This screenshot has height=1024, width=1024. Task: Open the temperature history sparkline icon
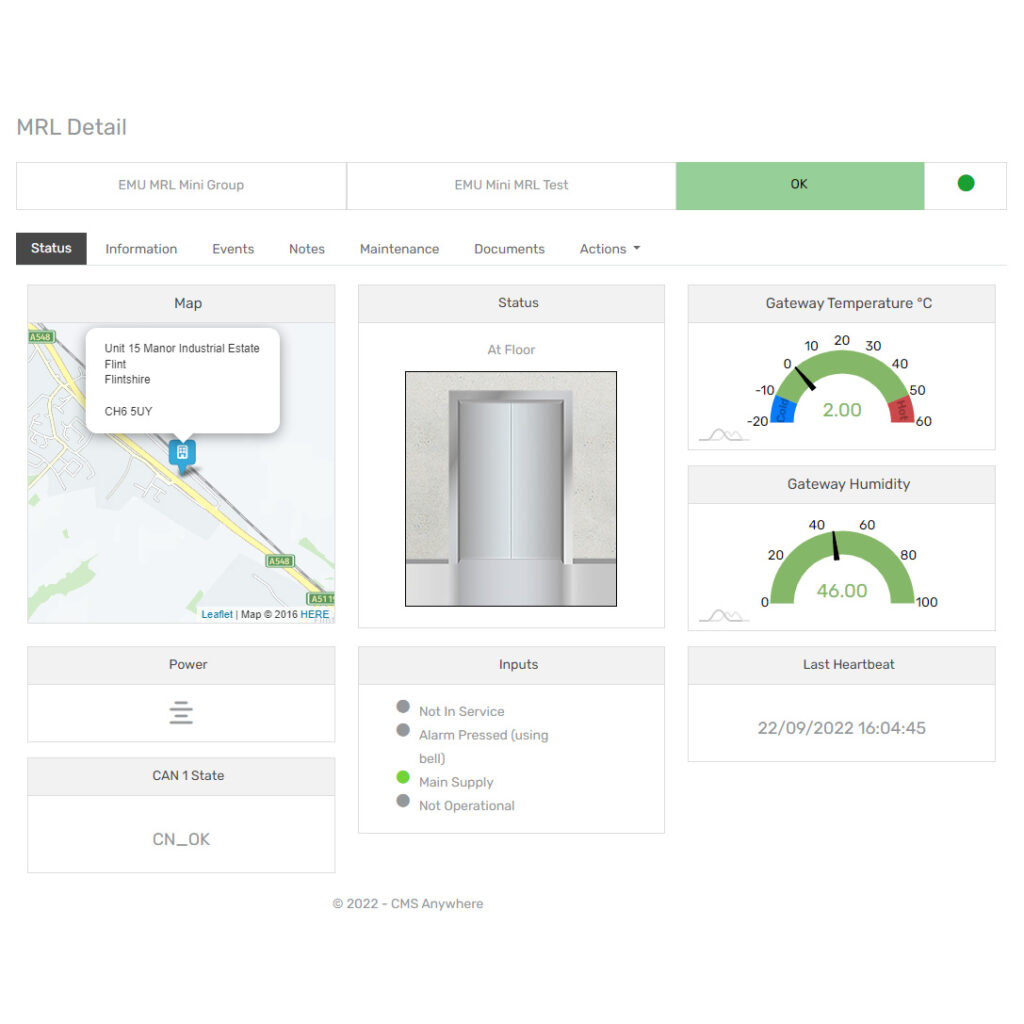coord(723,435)
